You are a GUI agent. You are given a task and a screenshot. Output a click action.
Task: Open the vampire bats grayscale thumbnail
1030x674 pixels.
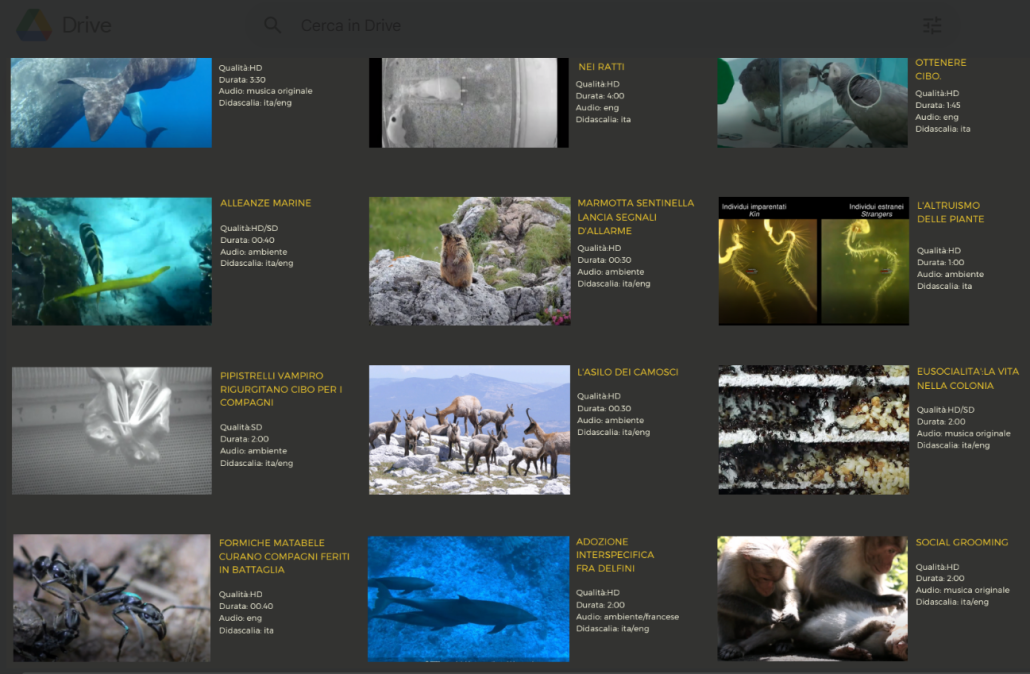pyautogui.click(x=112, y=430)
